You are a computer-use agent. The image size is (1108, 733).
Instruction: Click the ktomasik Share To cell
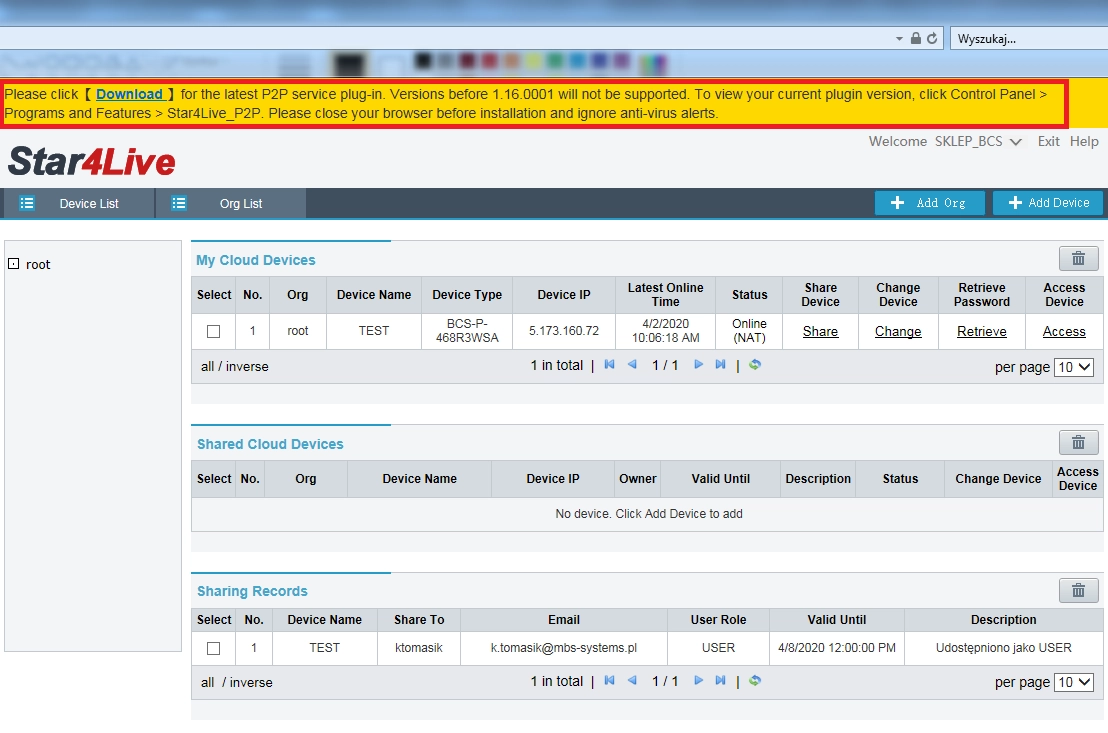pyautogui.click(x=419, y=647)
